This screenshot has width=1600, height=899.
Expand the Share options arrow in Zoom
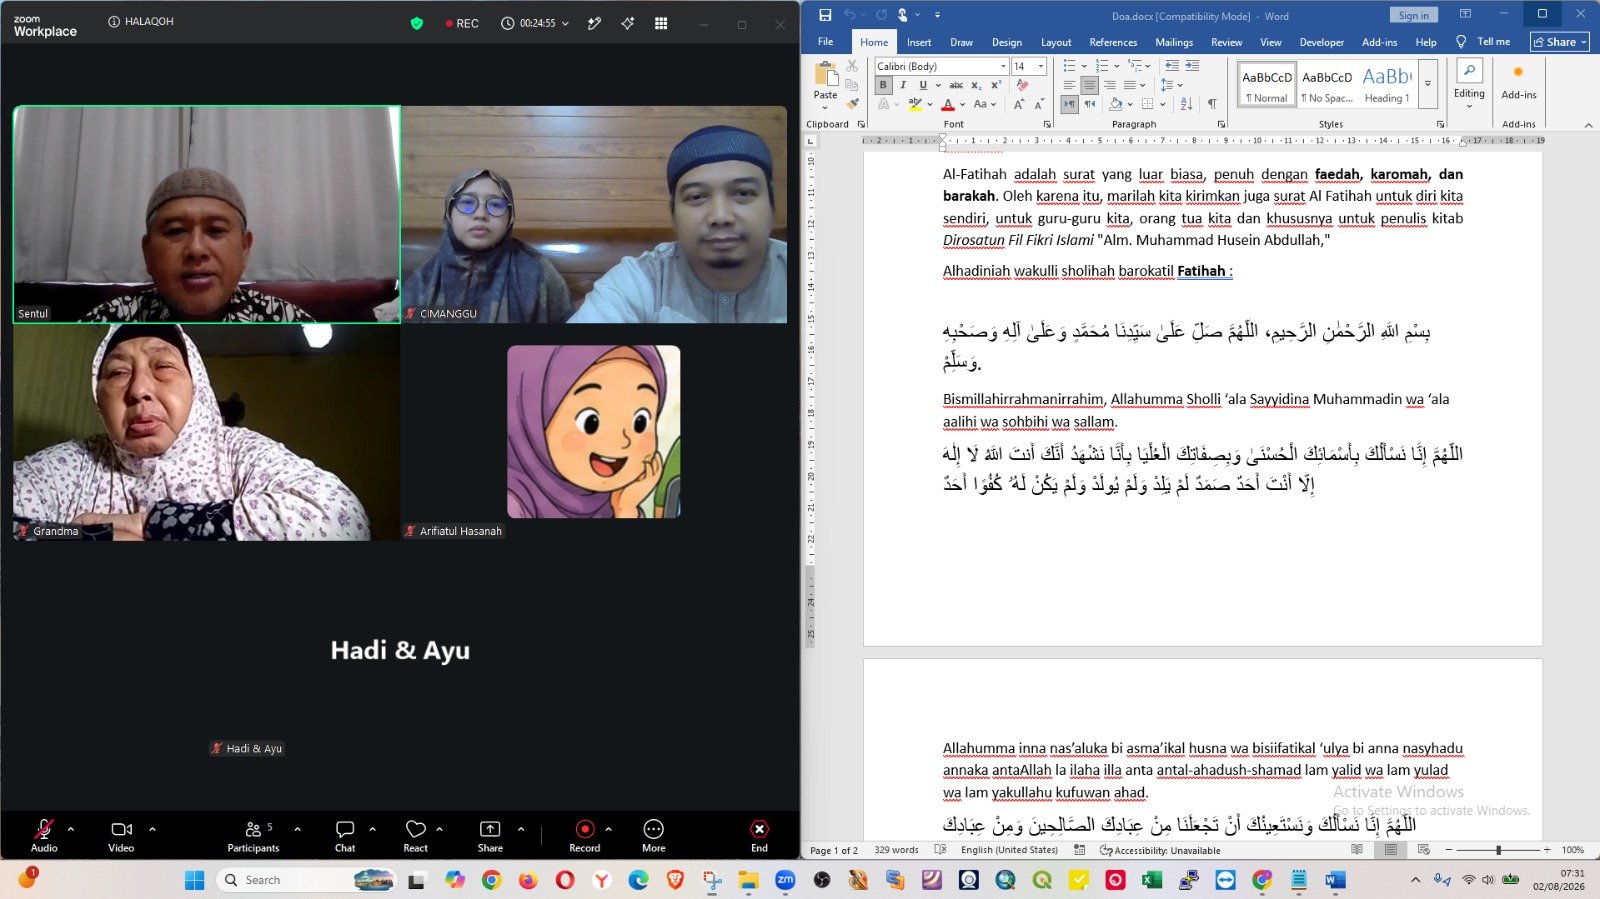click(x=521, y=829)
